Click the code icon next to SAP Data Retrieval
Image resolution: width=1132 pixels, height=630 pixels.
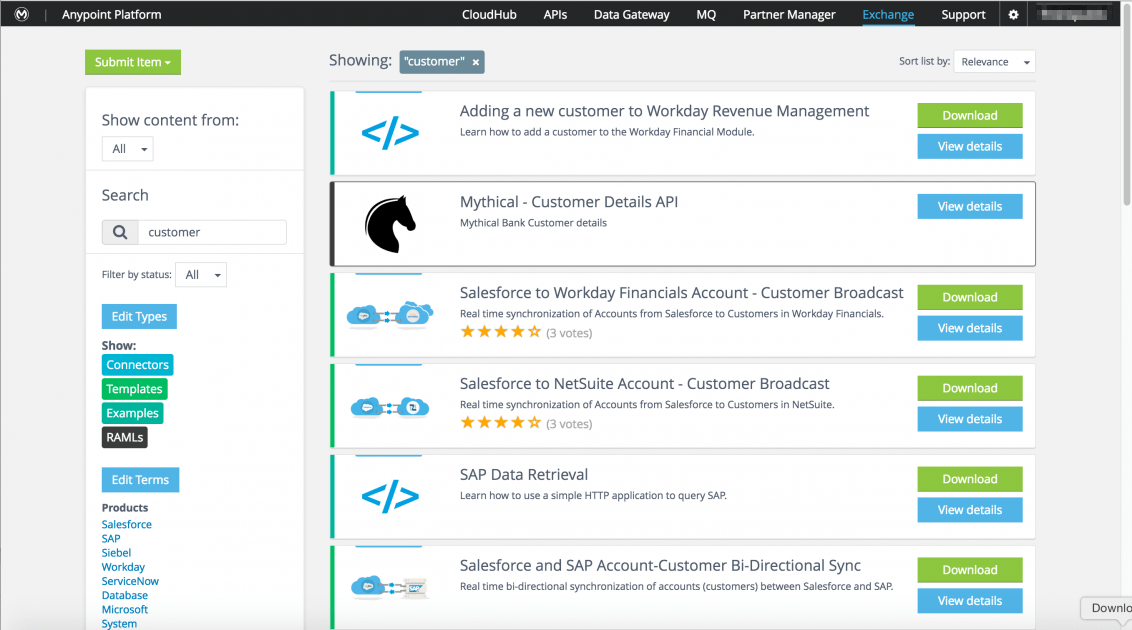tap(389, 496)
